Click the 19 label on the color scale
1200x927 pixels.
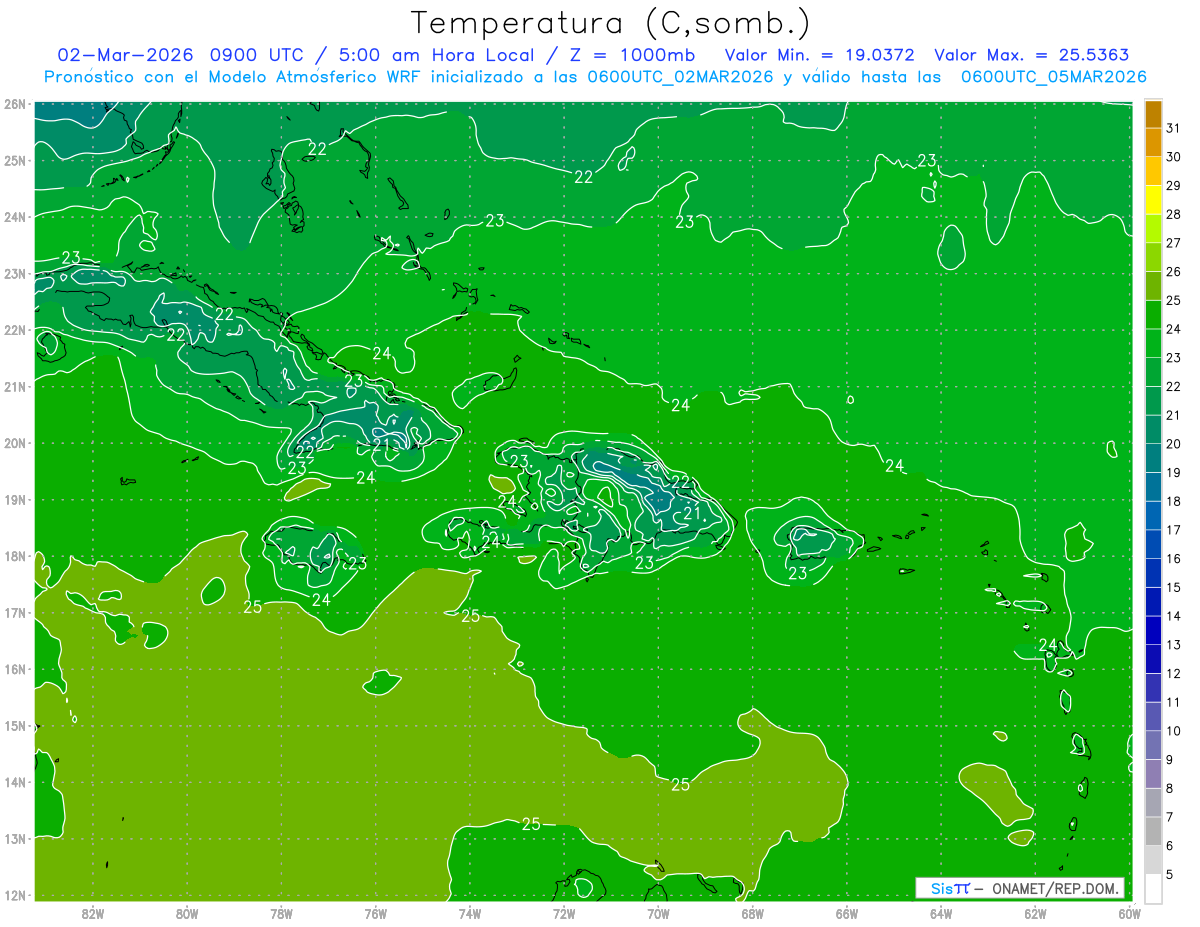(x=1173, y=472)
